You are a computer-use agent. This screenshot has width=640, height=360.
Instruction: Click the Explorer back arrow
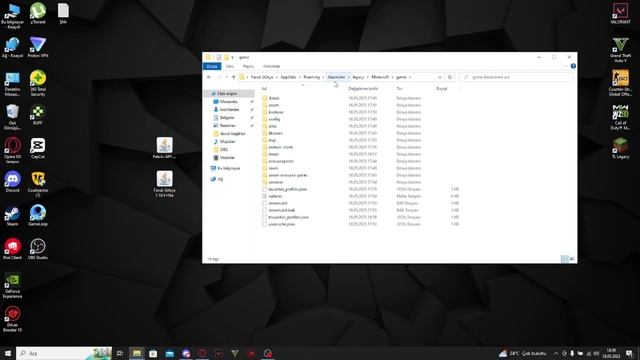click(x=209, y=77)
